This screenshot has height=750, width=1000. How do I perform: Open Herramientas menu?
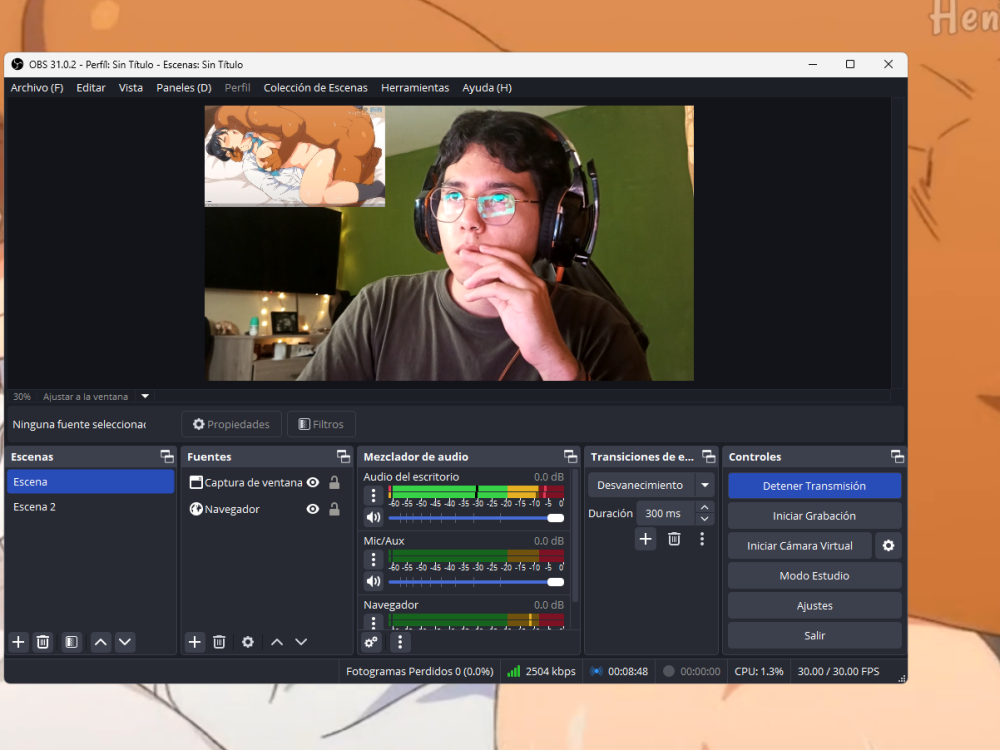[x=415, y=87]
